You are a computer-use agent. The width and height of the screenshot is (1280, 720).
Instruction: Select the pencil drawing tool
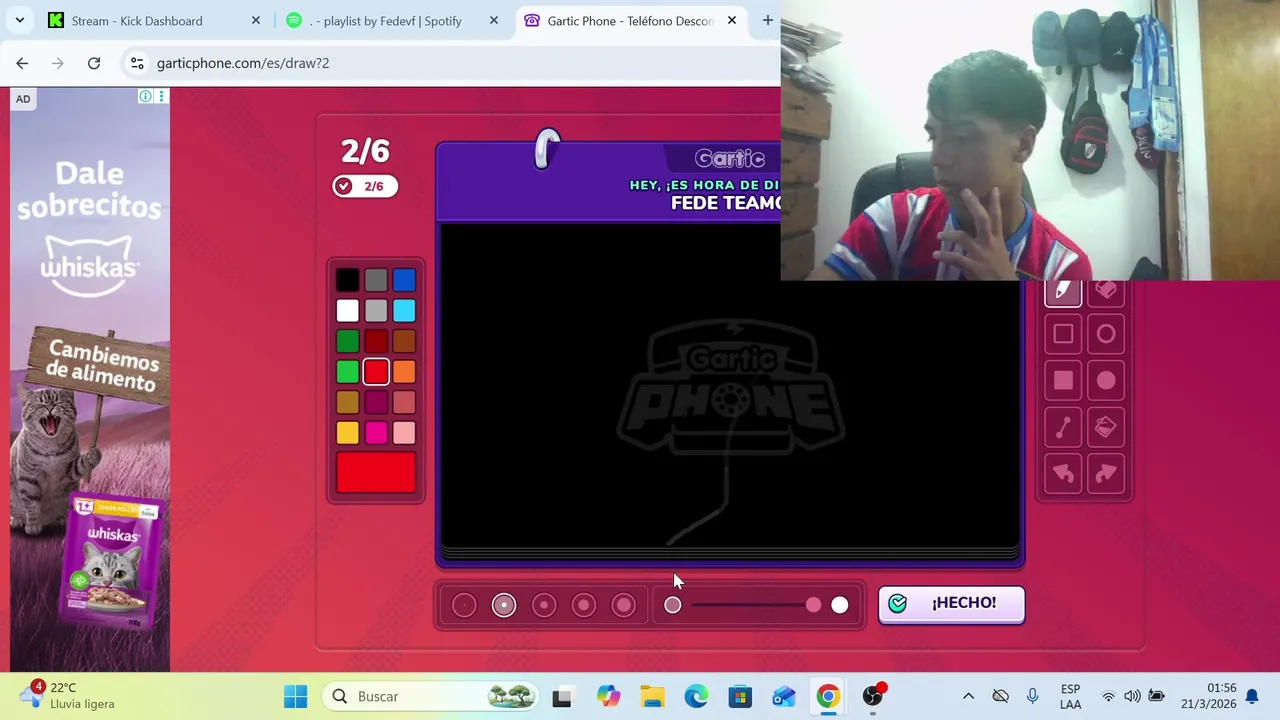1063,291
